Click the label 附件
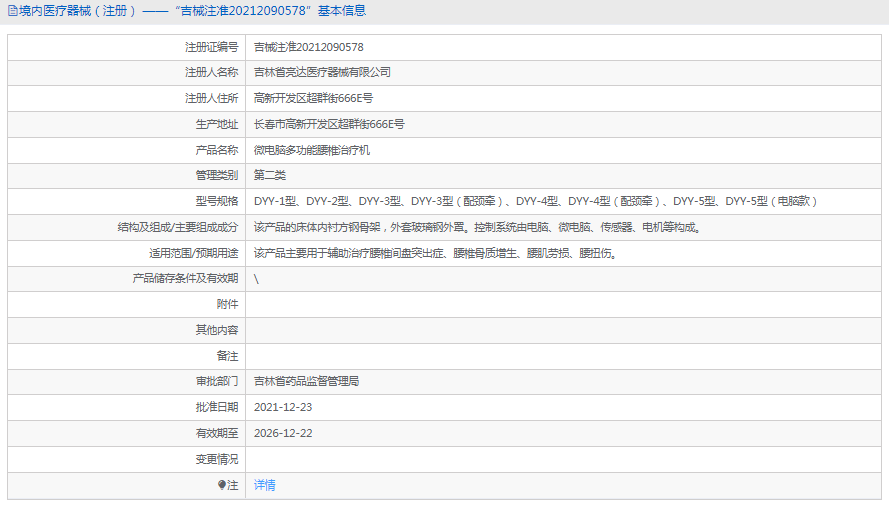Image resolution: width=889 pixels, height=508 pixels. (x=227, y=304)
